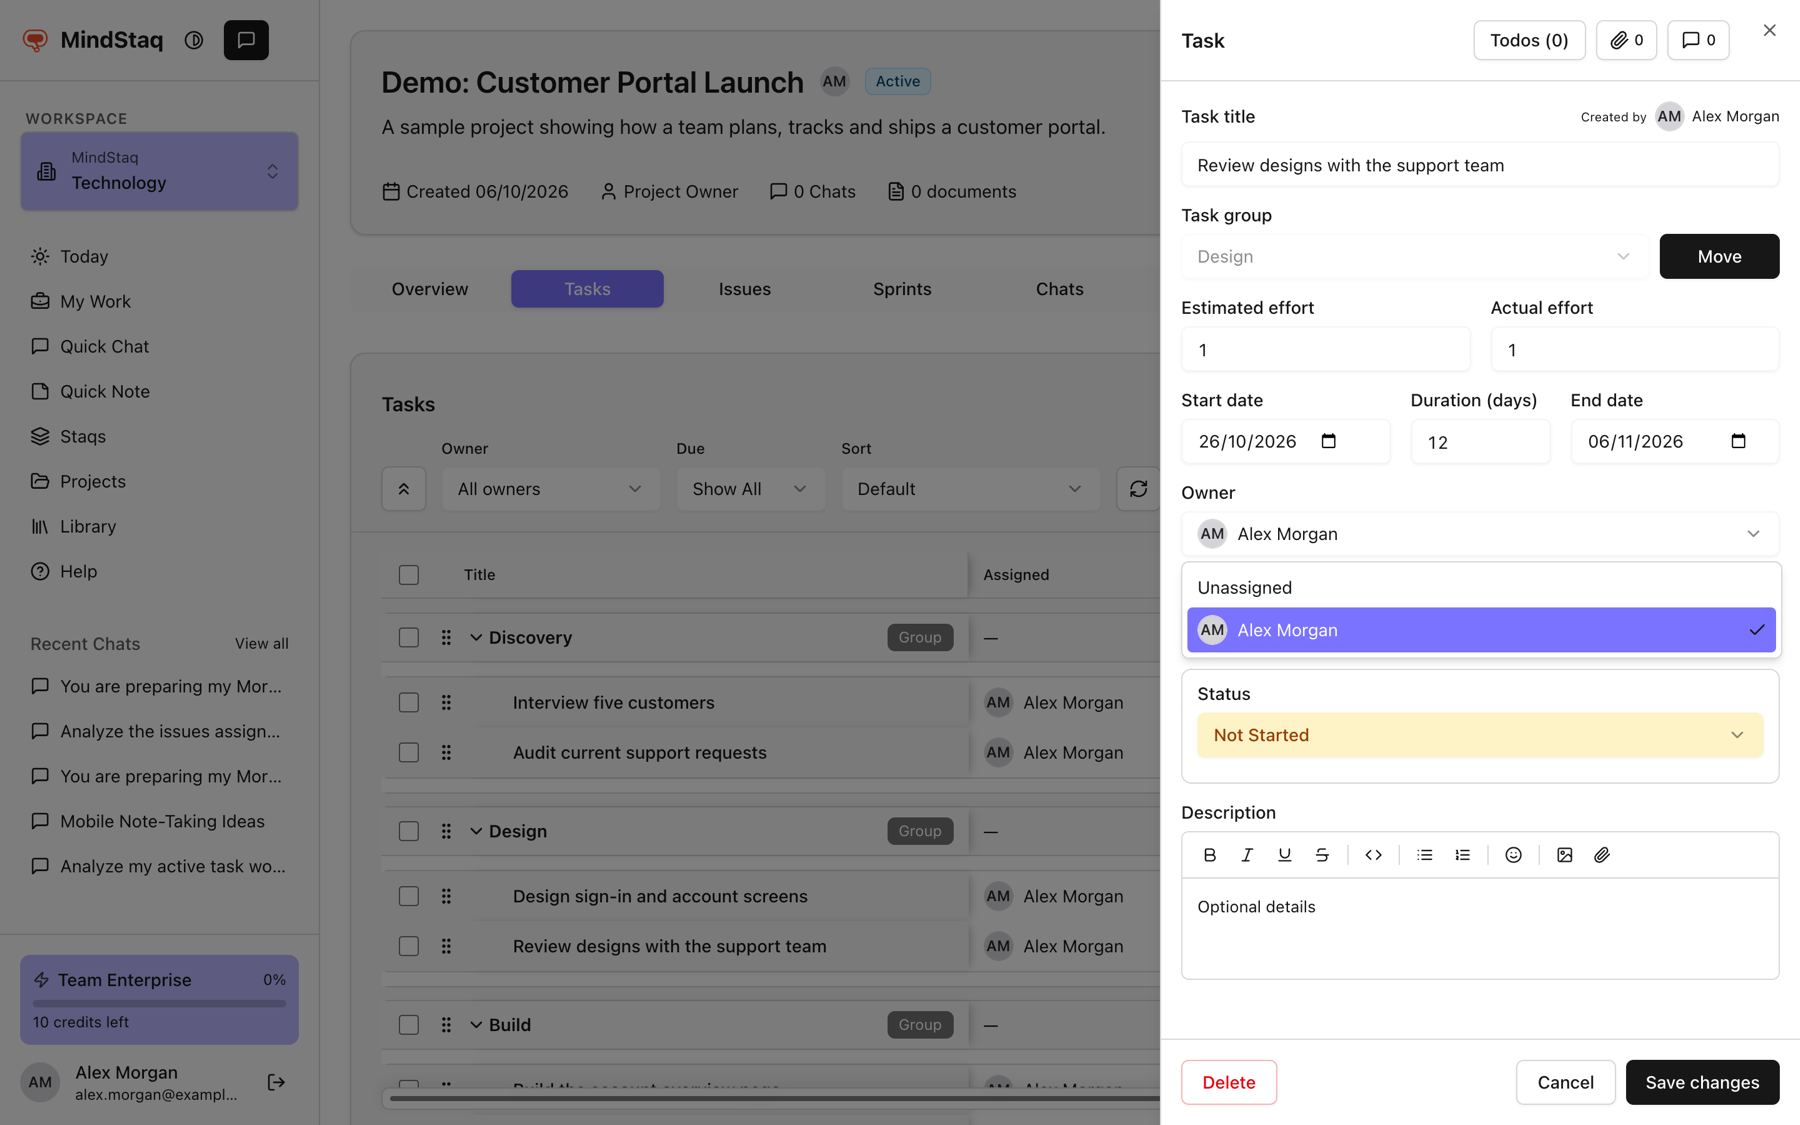This screenshot has width=1800, height=1125.
Task: Toggle underline in description toolbar
Action: pyautogui.click(x=1284, y=855)
